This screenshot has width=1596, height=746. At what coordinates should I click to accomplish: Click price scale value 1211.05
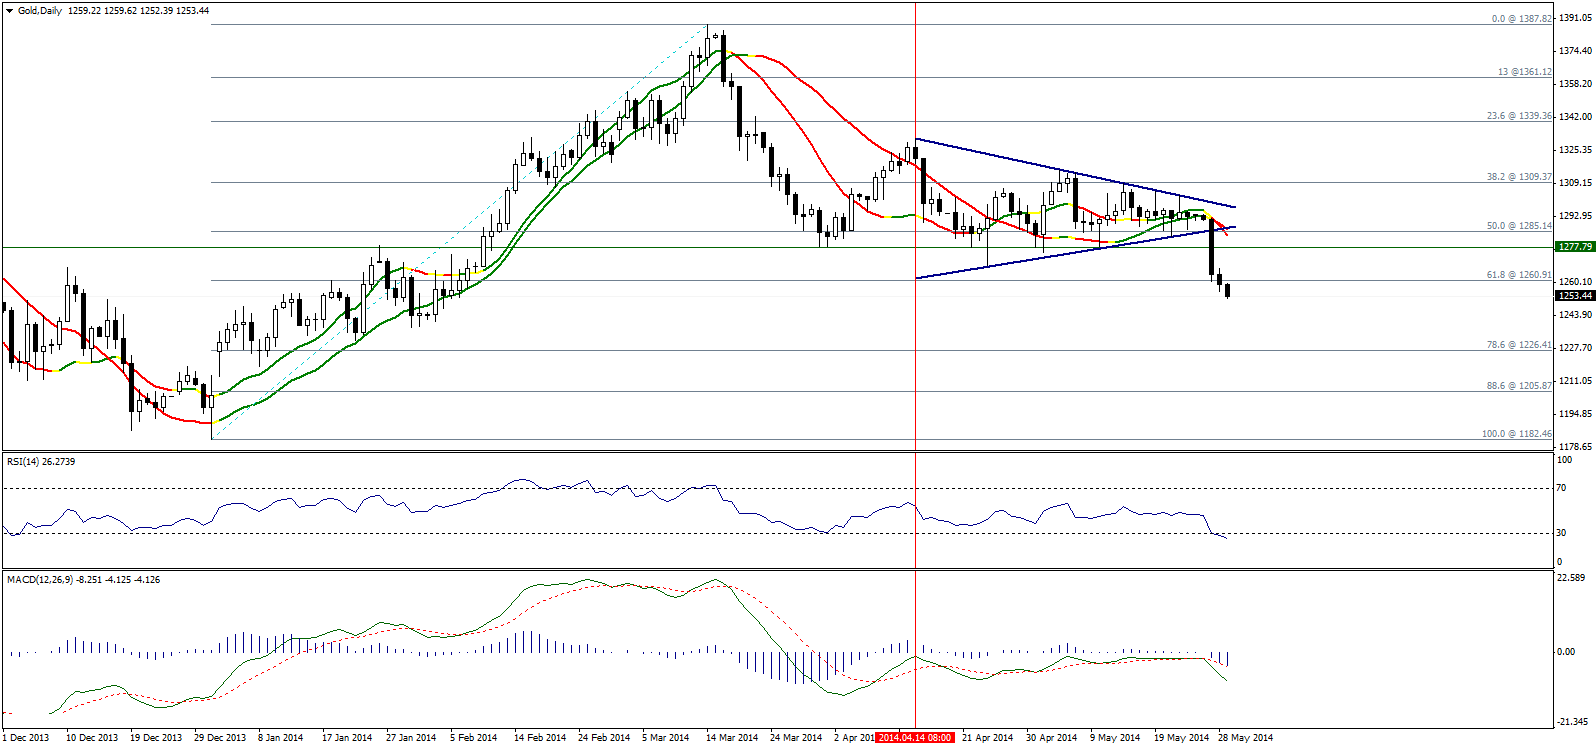(1575, 381)
